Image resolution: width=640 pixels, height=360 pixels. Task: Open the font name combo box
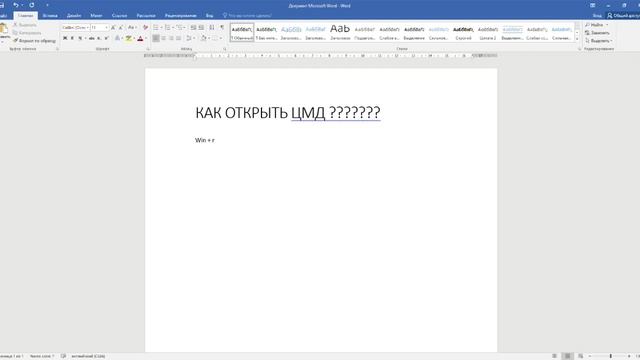[76, 27]
